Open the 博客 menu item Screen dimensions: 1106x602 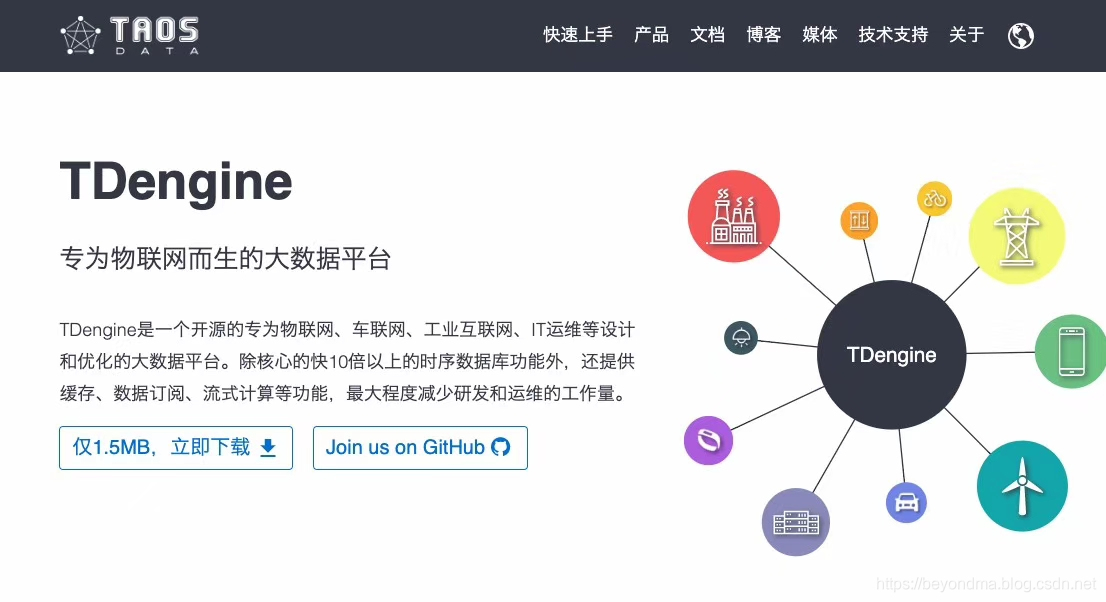coord(764,35)
